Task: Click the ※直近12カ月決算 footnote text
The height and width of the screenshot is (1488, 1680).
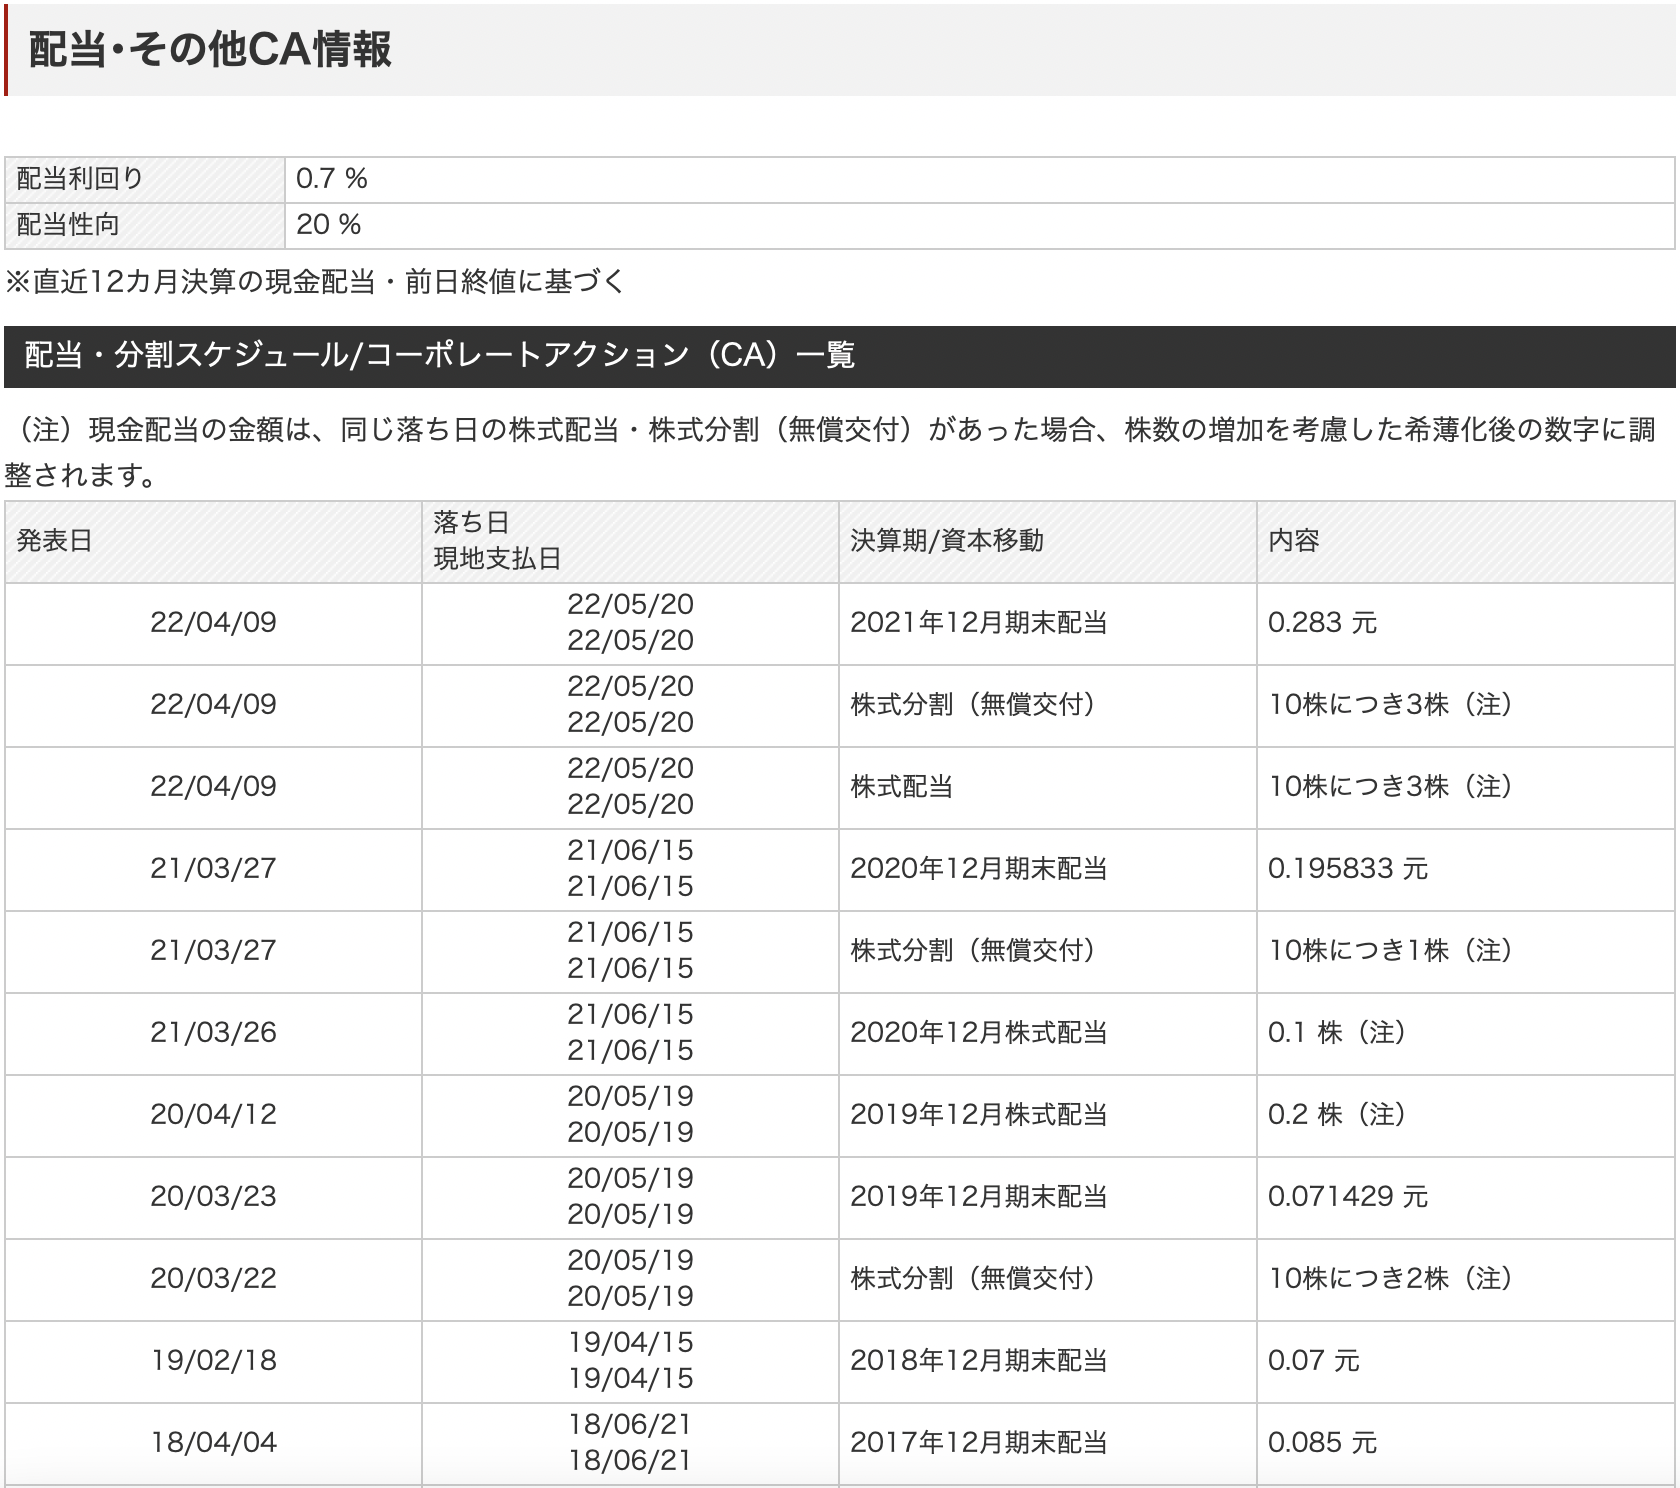Action: (314, 282)
